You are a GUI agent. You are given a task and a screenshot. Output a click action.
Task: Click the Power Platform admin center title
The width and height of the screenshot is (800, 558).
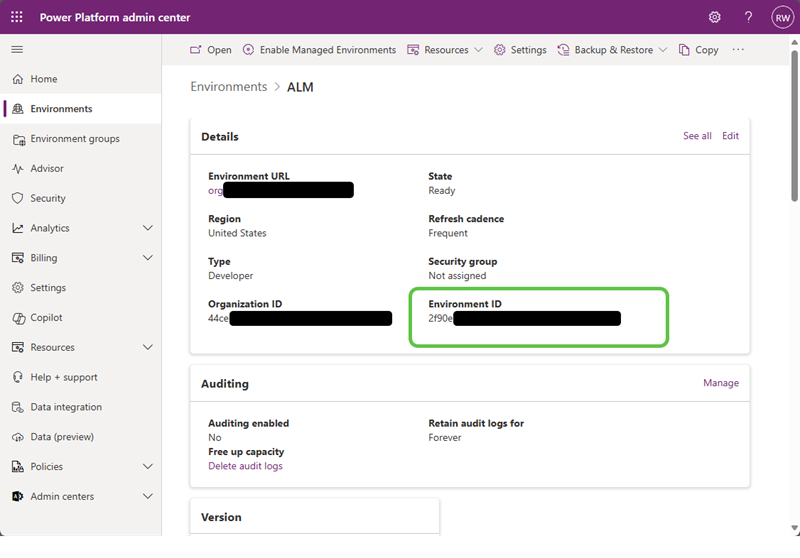pos(115,17)
